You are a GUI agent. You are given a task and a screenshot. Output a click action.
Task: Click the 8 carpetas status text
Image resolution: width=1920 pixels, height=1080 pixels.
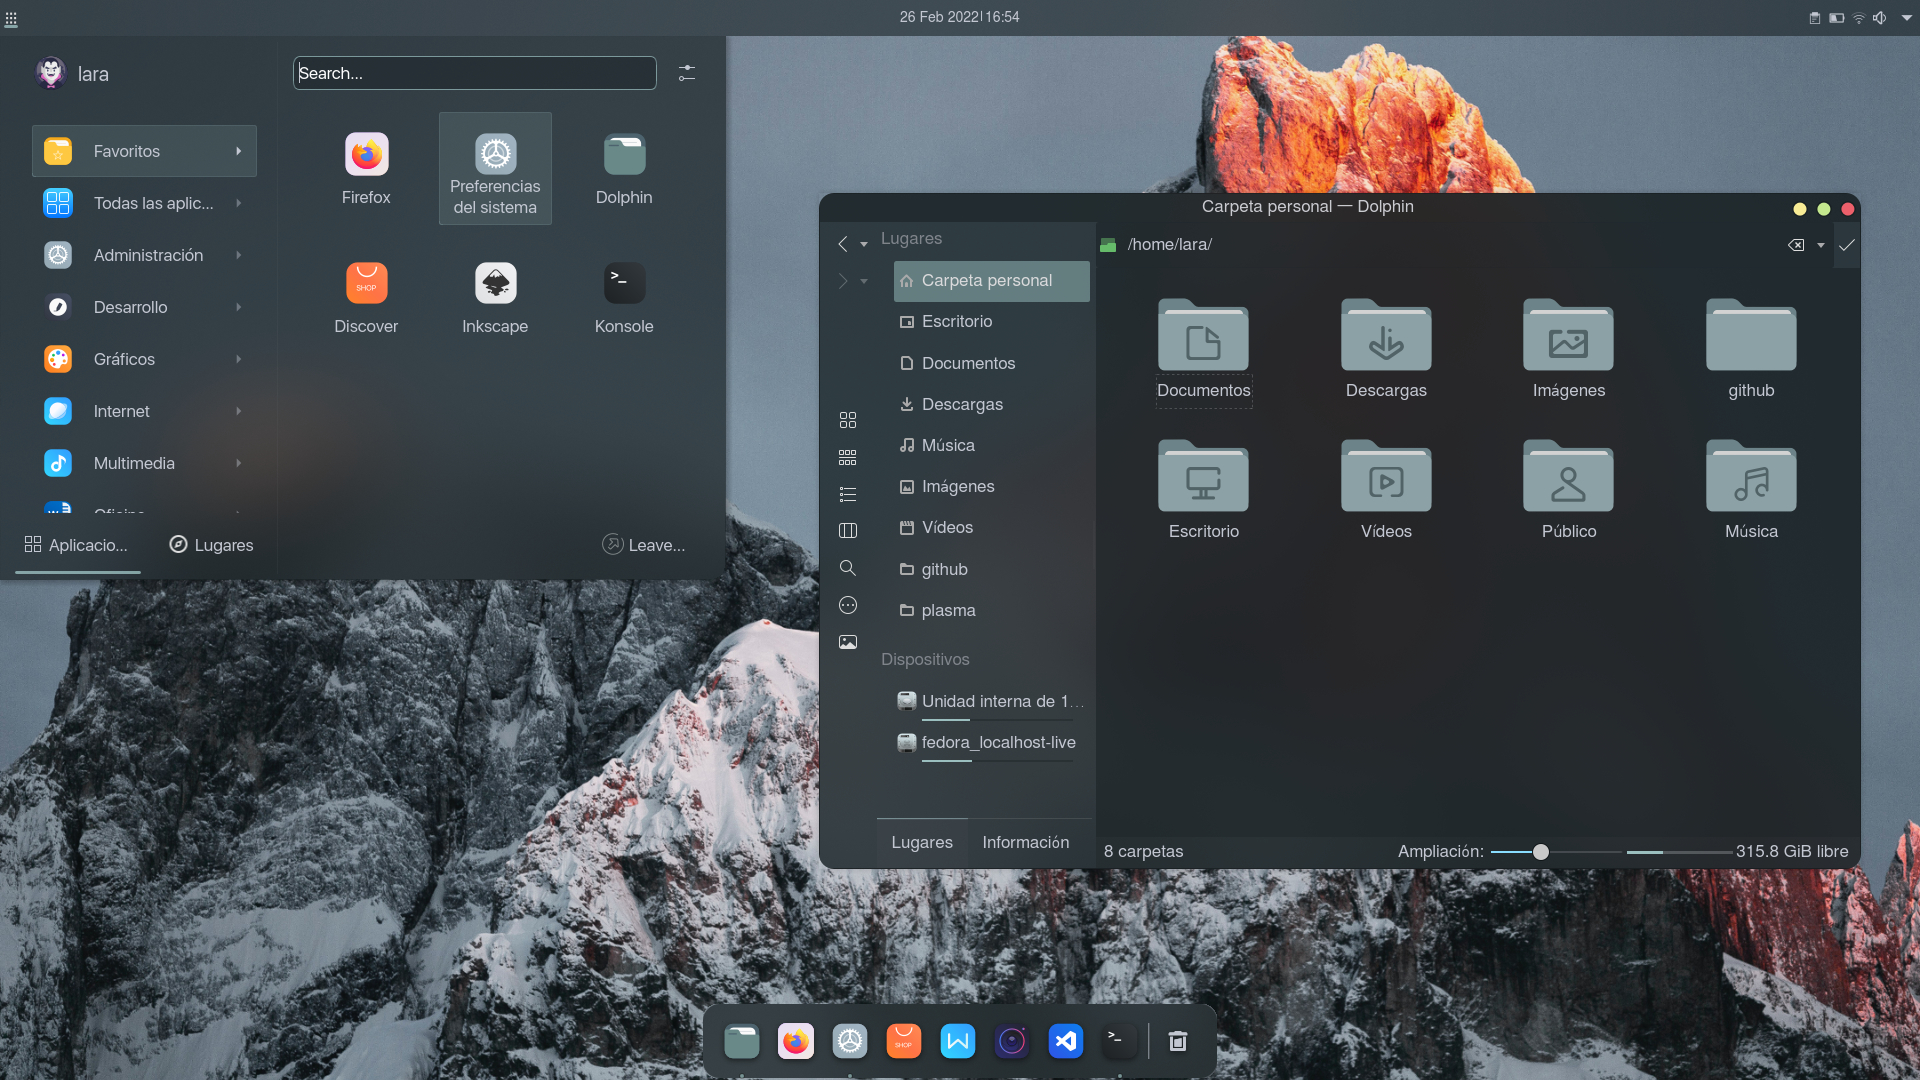(x=1143, y=852)
